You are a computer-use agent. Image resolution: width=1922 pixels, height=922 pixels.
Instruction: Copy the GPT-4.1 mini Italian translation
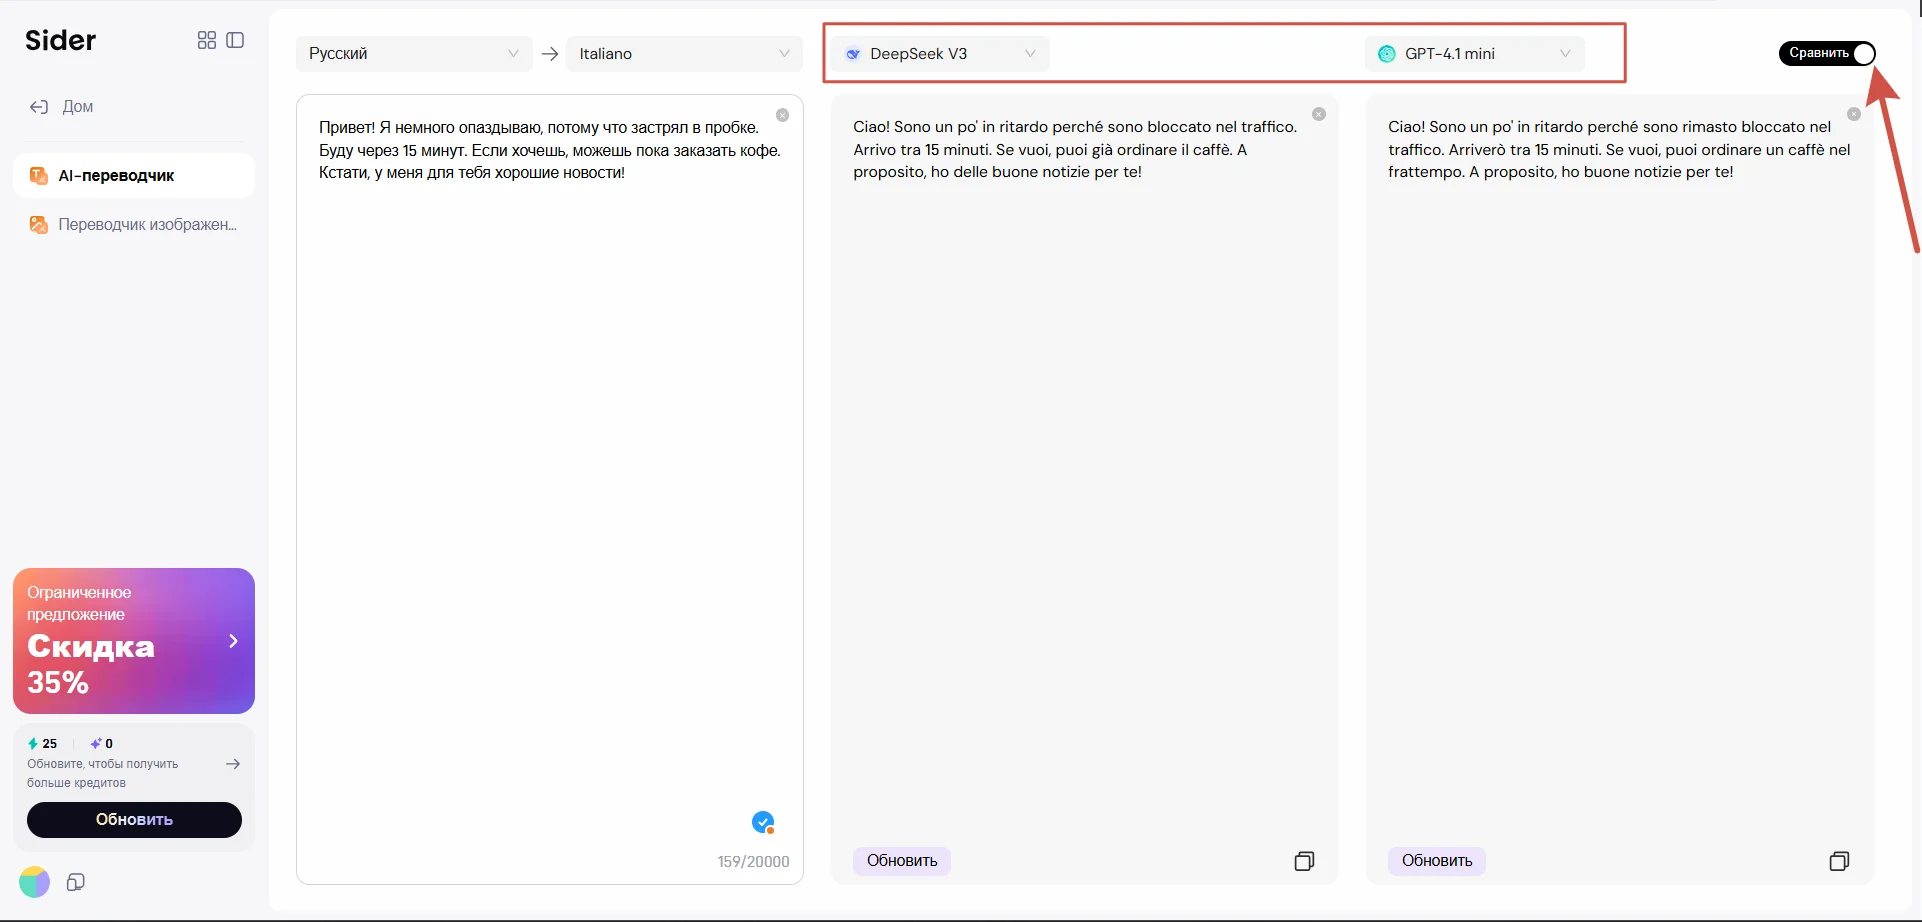tap(1839, 861)
